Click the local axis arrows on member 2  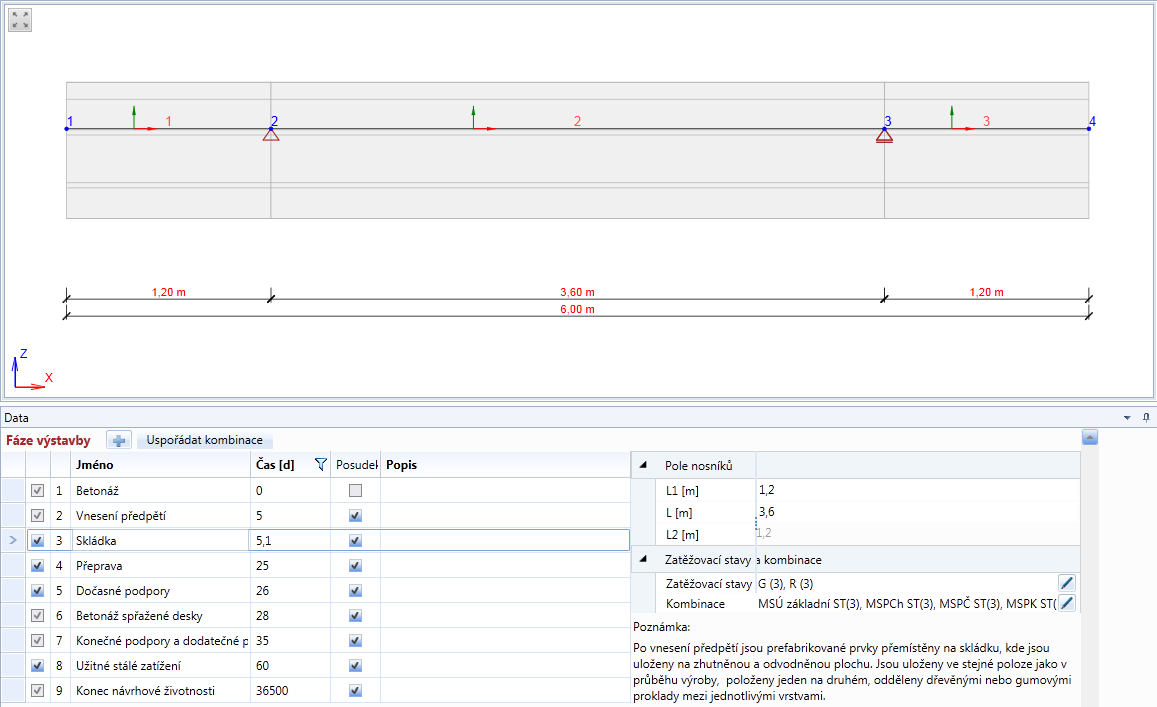click(483, 119)
